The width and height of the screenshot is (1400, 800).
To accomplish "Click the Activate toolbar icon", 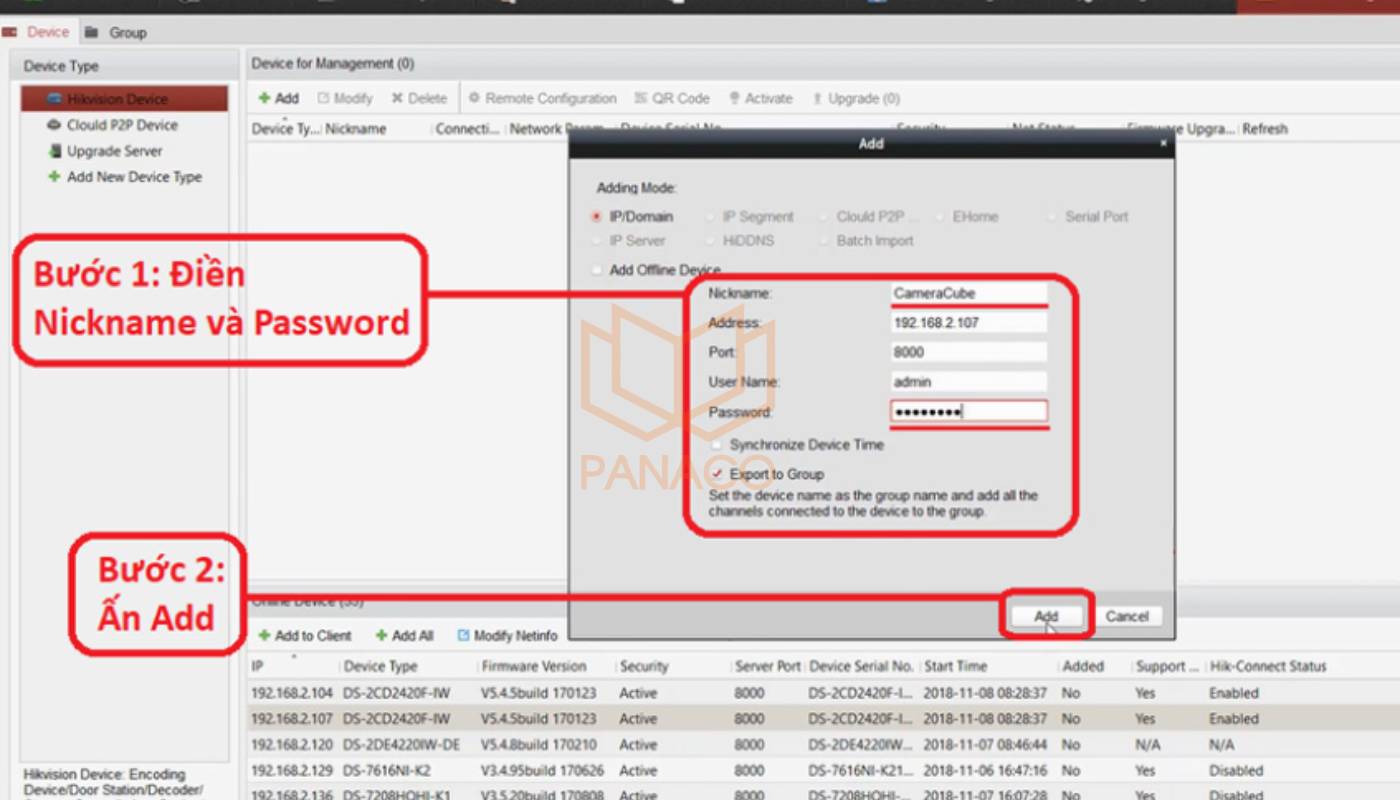I will [x=734, y=98].
